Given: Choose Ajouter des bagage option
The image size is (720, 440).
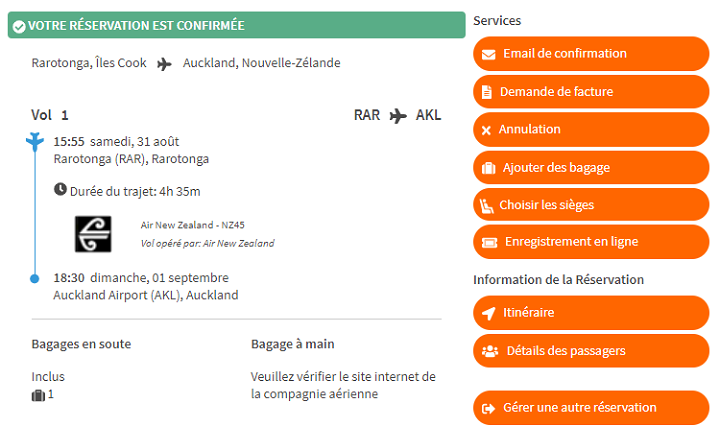Looking at the screenshot, I should click(590, 168).
